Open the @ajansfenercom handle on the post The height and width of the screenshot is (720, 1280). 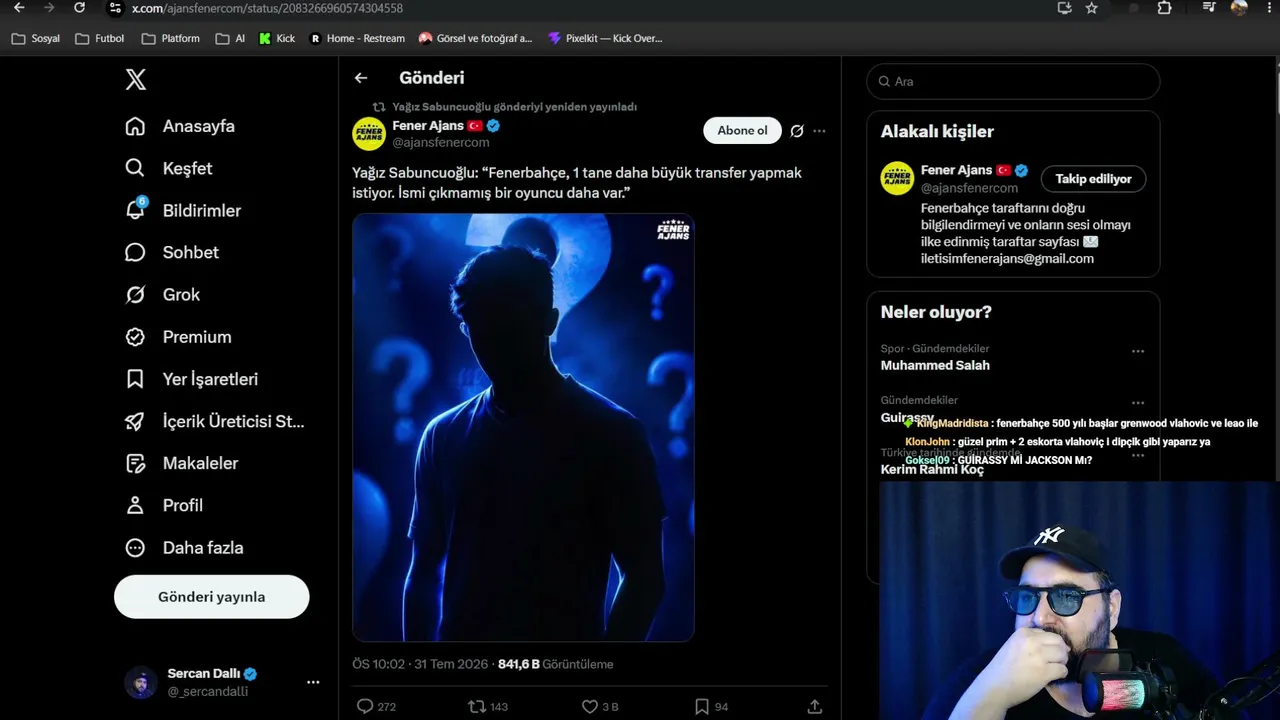441,142
